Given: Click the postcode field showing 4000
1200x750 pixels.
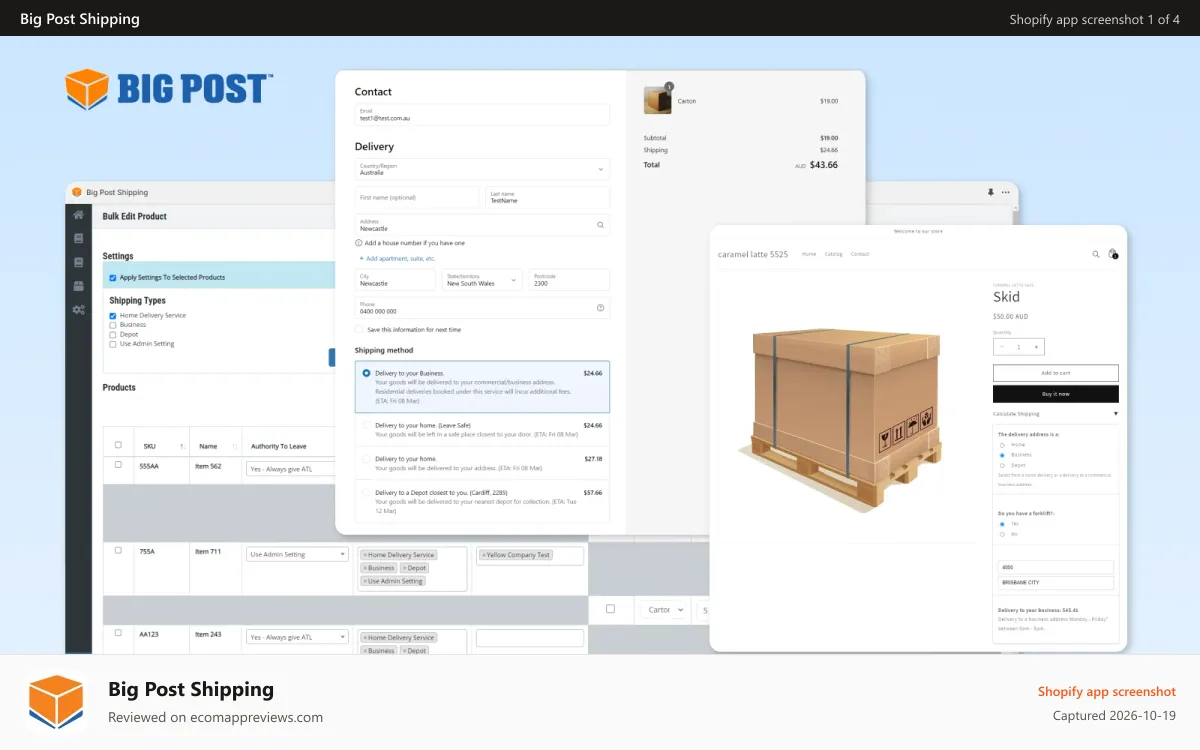Looking at the screenshot, I should point(1056,567).
